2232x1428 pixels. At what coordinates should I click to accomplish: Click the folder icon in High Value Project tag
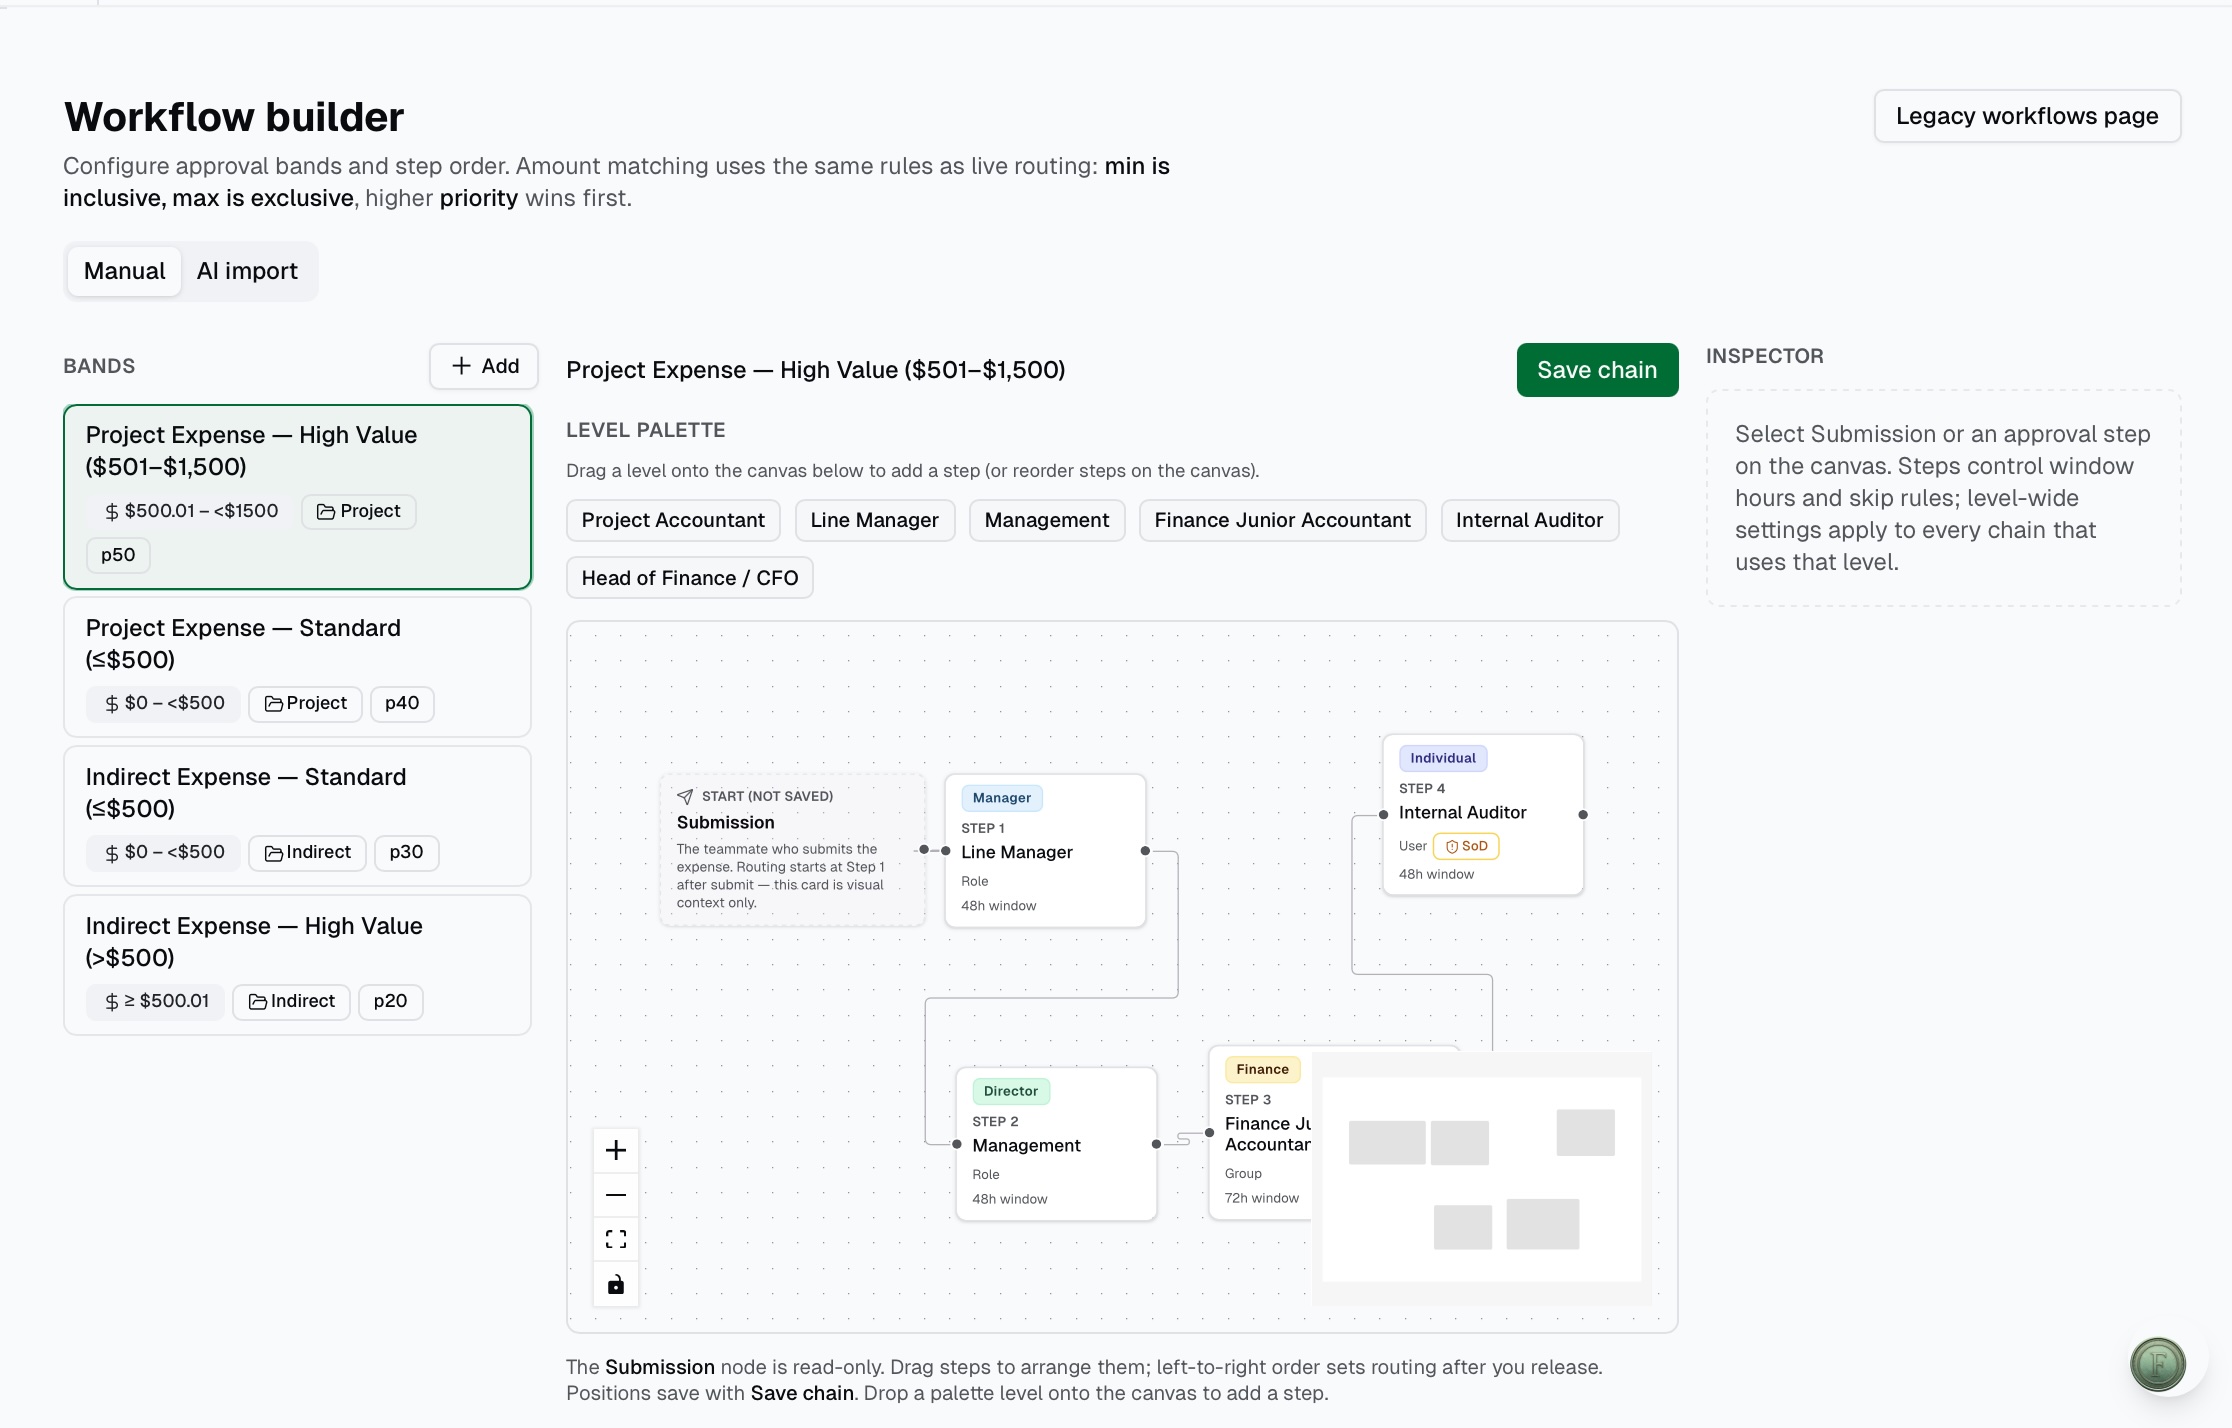click(x=326, y=512)
